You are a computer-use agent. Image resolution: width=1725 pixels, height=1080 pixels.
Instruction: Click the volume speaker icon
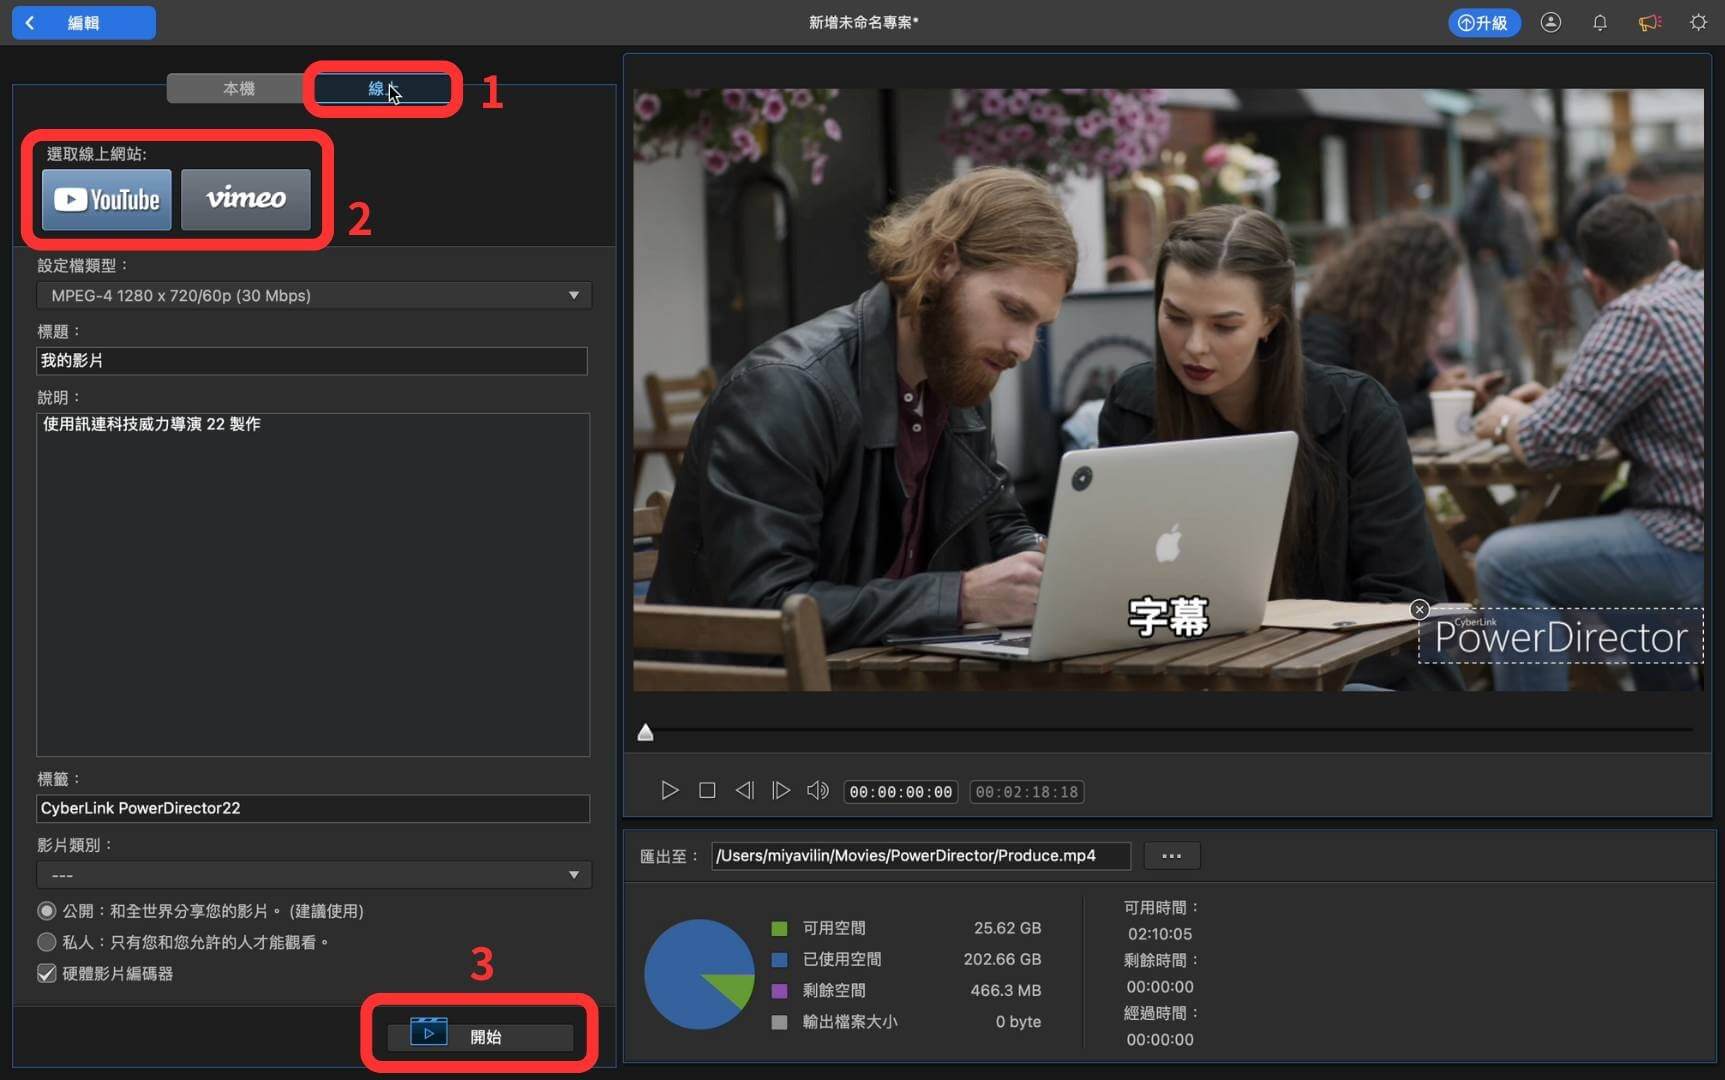[818, 791]
